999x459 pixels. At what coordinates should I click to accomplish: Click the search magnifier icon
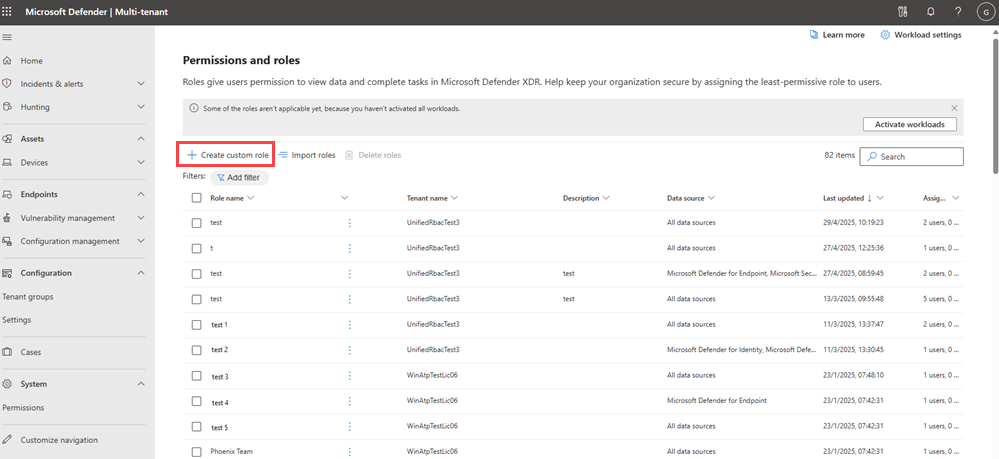872,156
